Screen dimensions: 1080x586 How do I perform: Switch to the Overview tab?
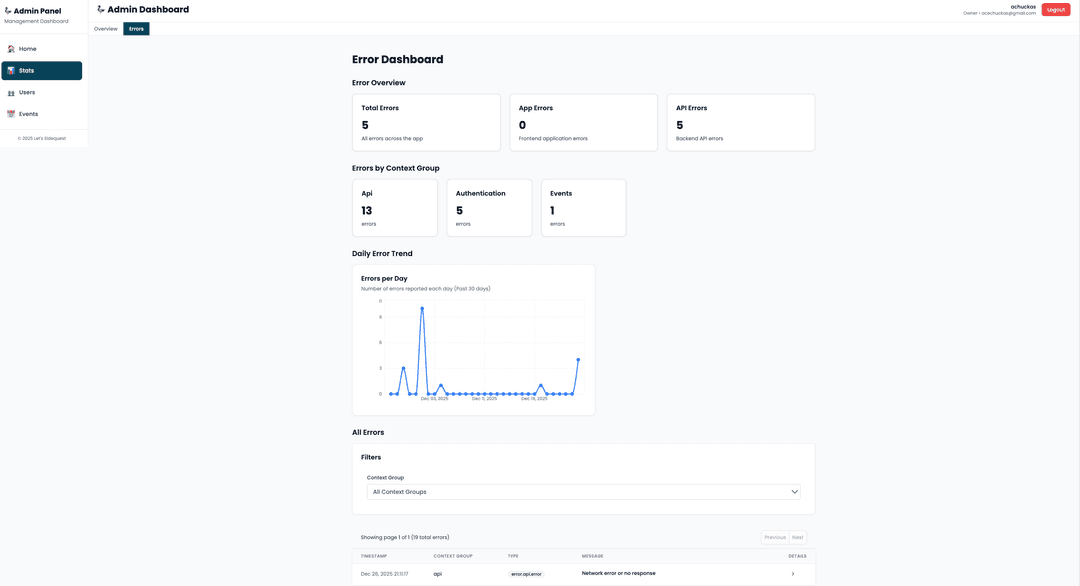(x=105, y=29)
